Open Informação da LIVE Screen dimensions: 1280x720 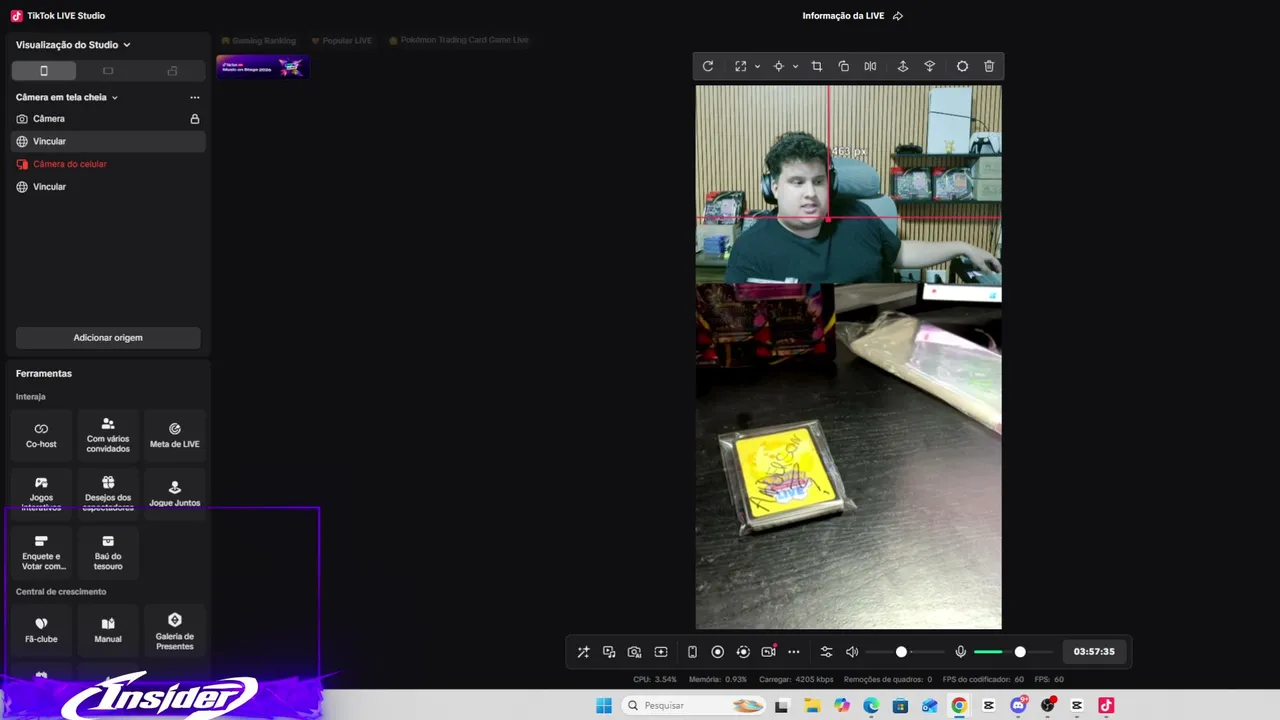click(x=844, y=16)
